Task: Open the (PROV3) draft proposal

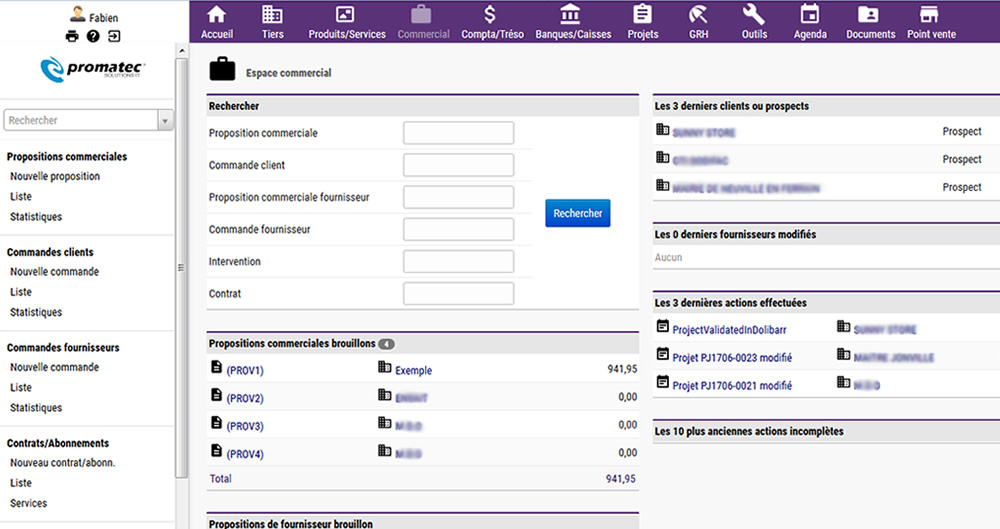Action: (245, 426)
